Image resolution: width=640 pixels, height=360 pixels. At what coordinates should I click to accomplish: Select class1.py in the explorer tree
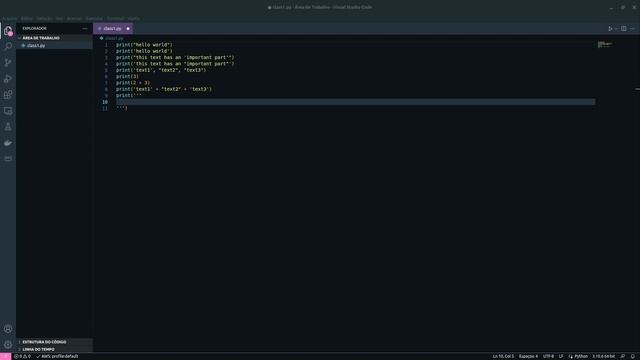click(x=54, y=46)
